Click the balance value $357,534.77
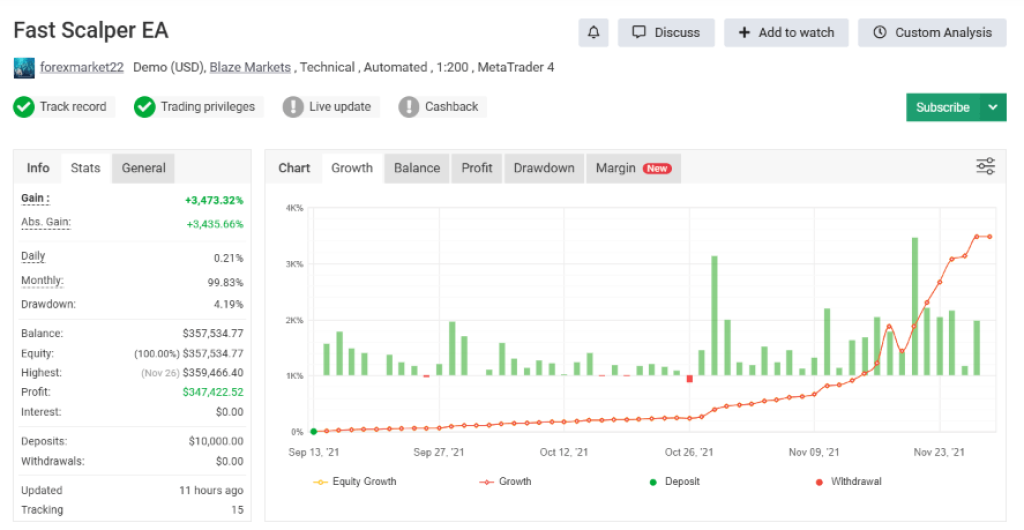This screenshot has width=1024, height=530. 213,334
